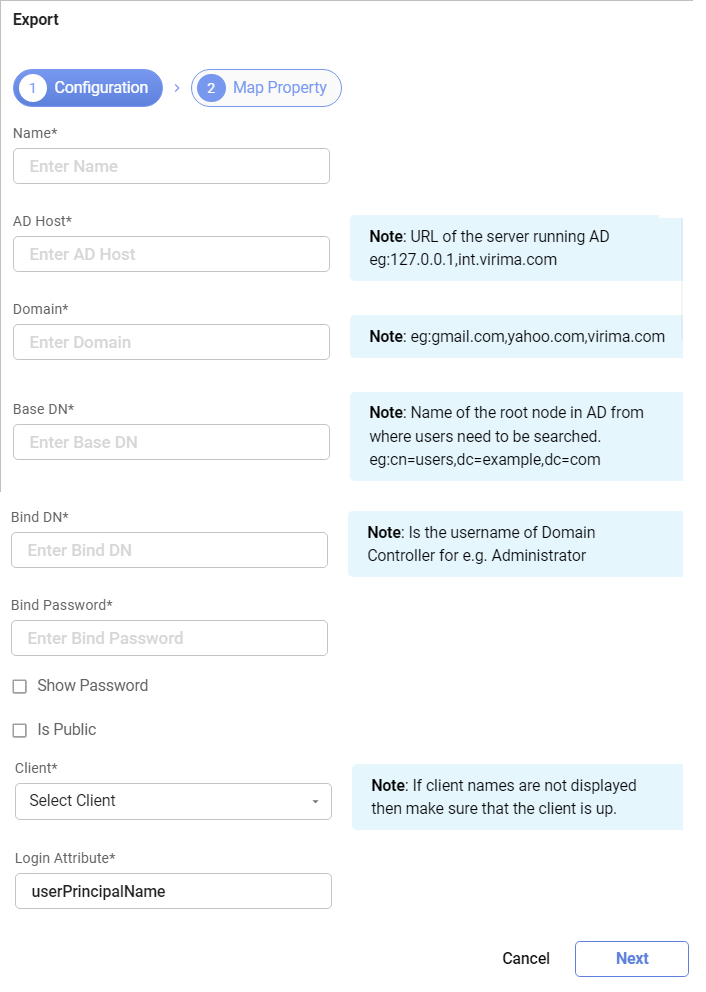The height and width of the screenshot is (992, 706).
Task: Select the Base DN text box
Action: click(171, 442)
